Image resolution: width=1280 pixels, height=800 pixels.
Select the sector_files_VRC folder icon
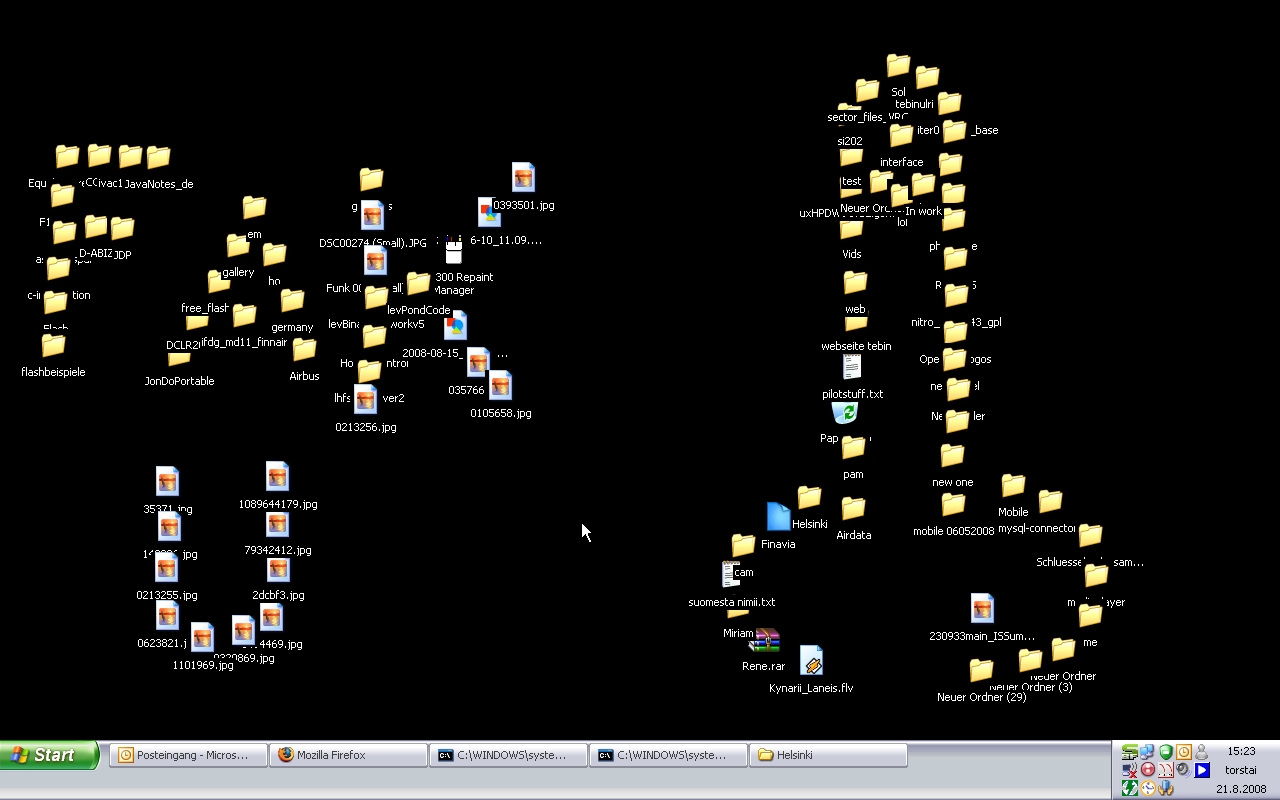click(x=867, y=92)
